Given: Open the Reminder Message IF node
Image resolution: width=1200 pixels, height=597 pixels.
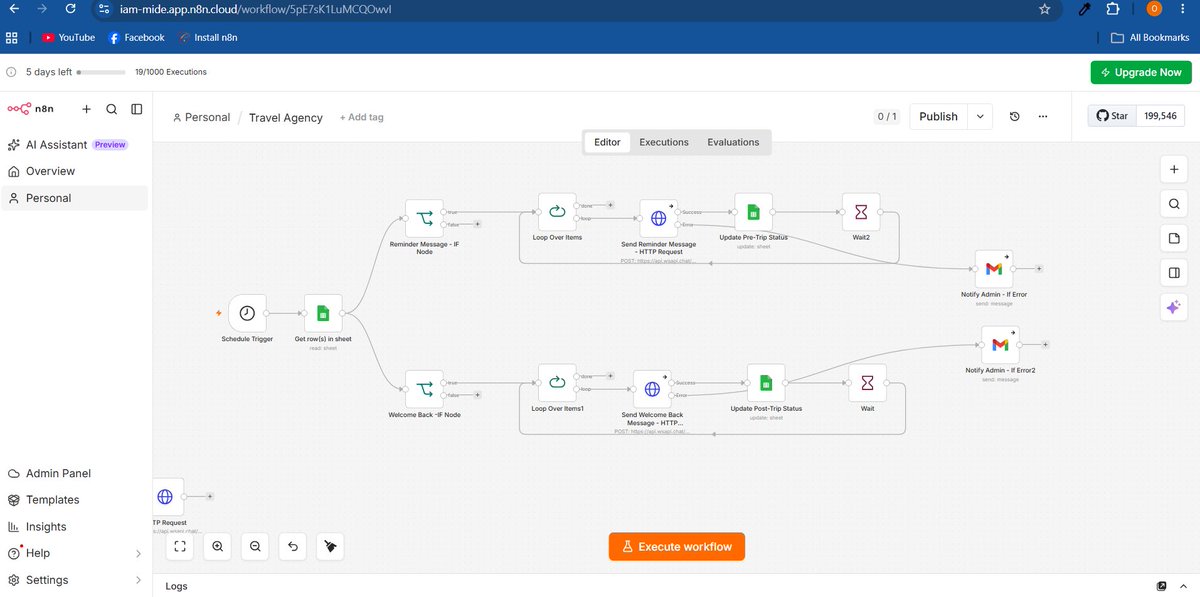Looking at the screenshot, I should tap(424, 218).
